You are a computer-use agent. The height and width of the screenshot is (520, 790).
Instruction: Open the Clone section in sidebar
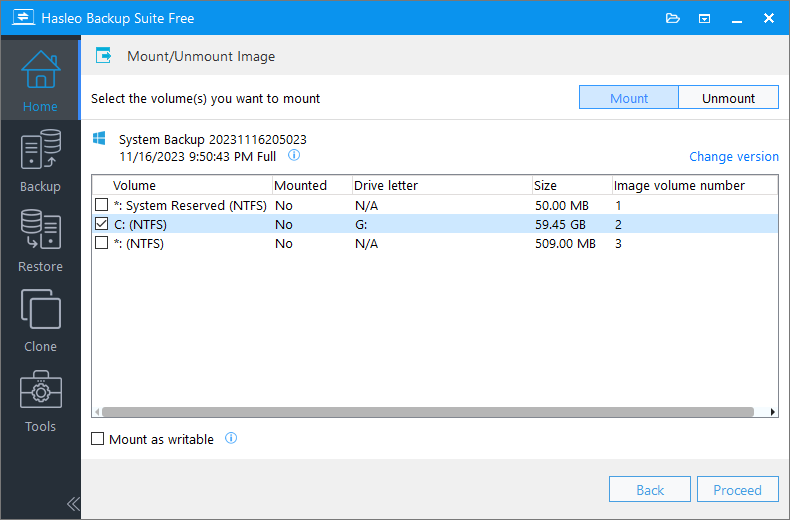40,320
